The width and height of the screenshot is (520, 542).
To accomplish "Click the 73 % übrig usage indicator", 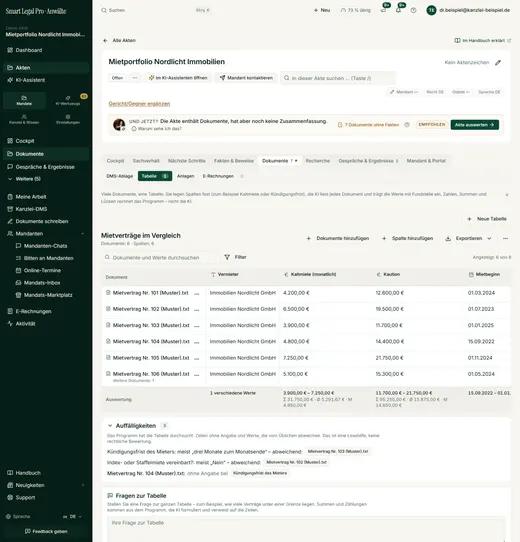I will [355, 10].
